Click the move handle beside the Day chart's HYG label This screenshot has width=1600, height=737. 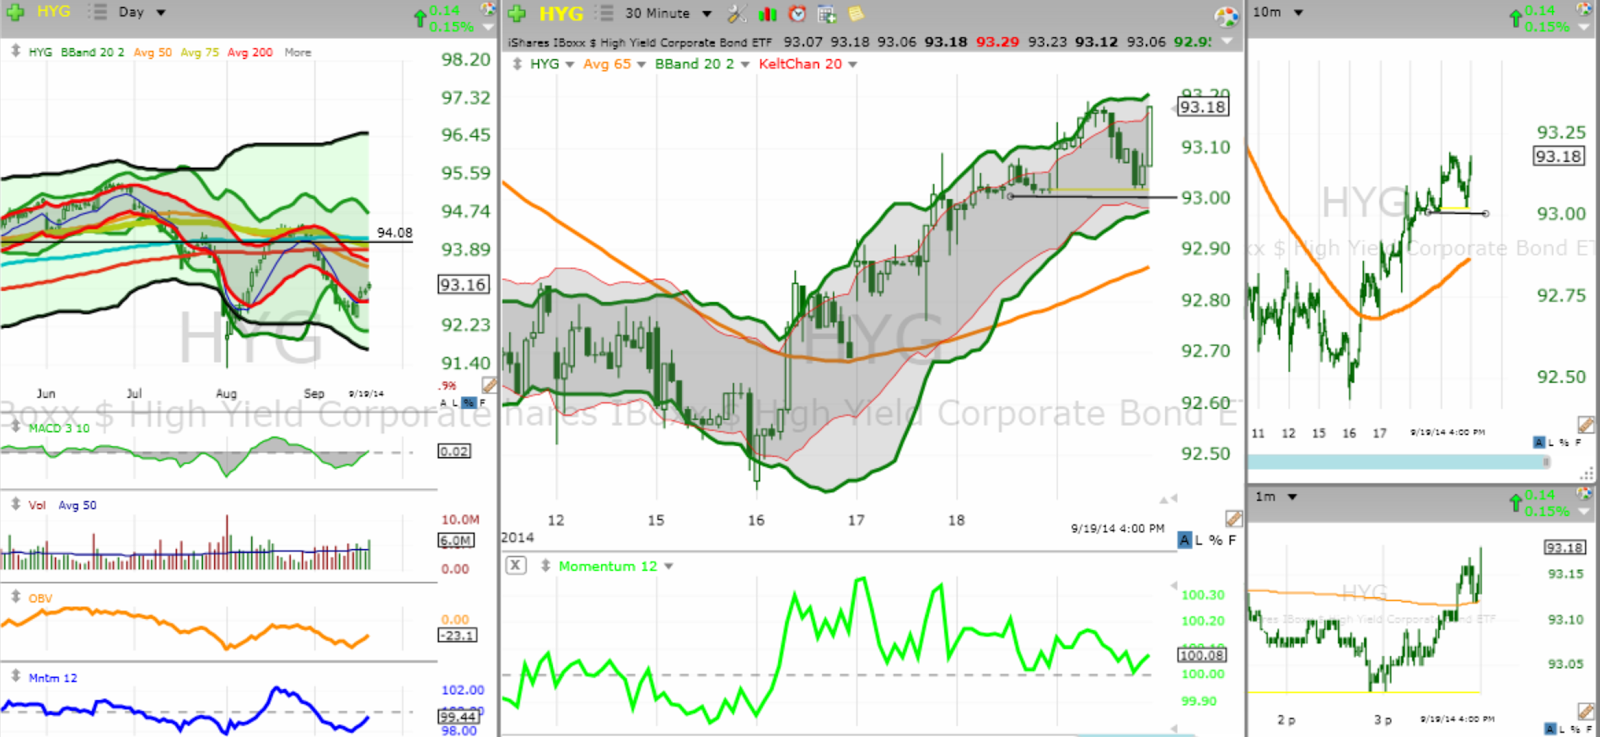tap(16, 51)
